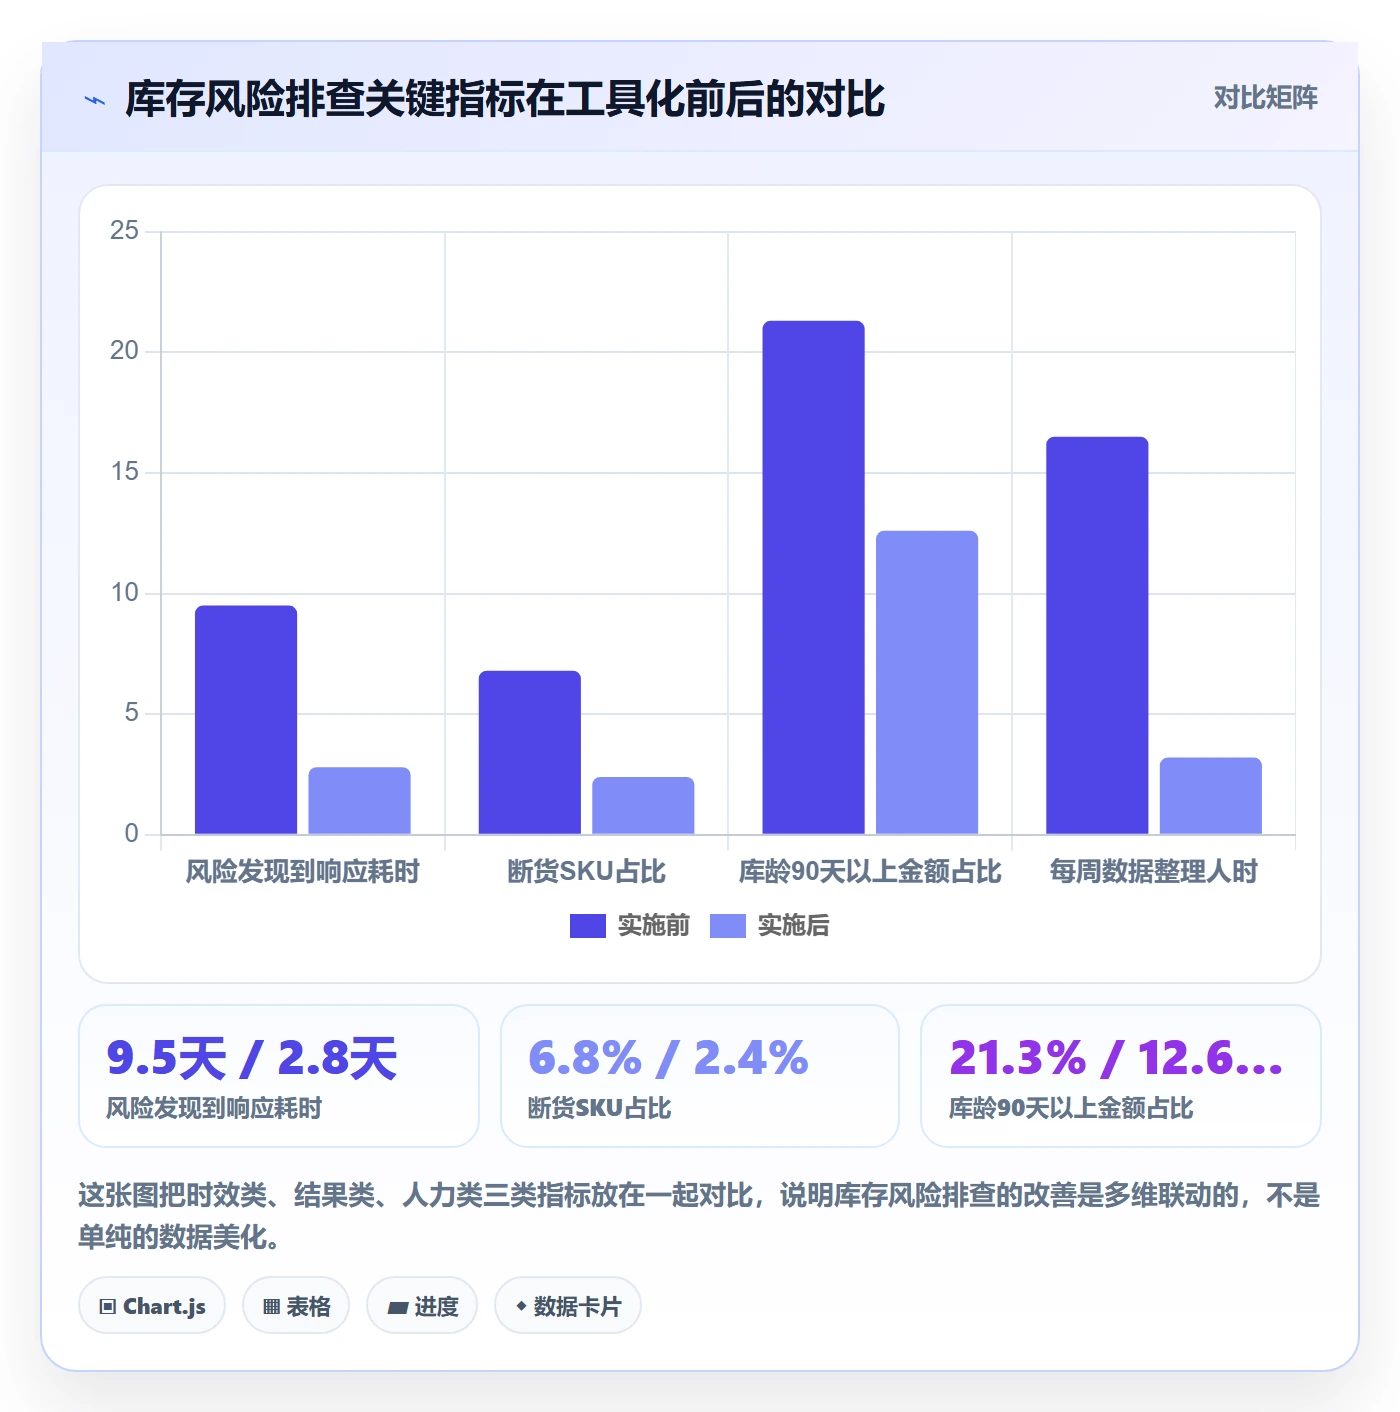This screenshot has height=1412, width=1400.
Task: Click the 断货SKU占比 axis label
Action: (x=587, y=872)
